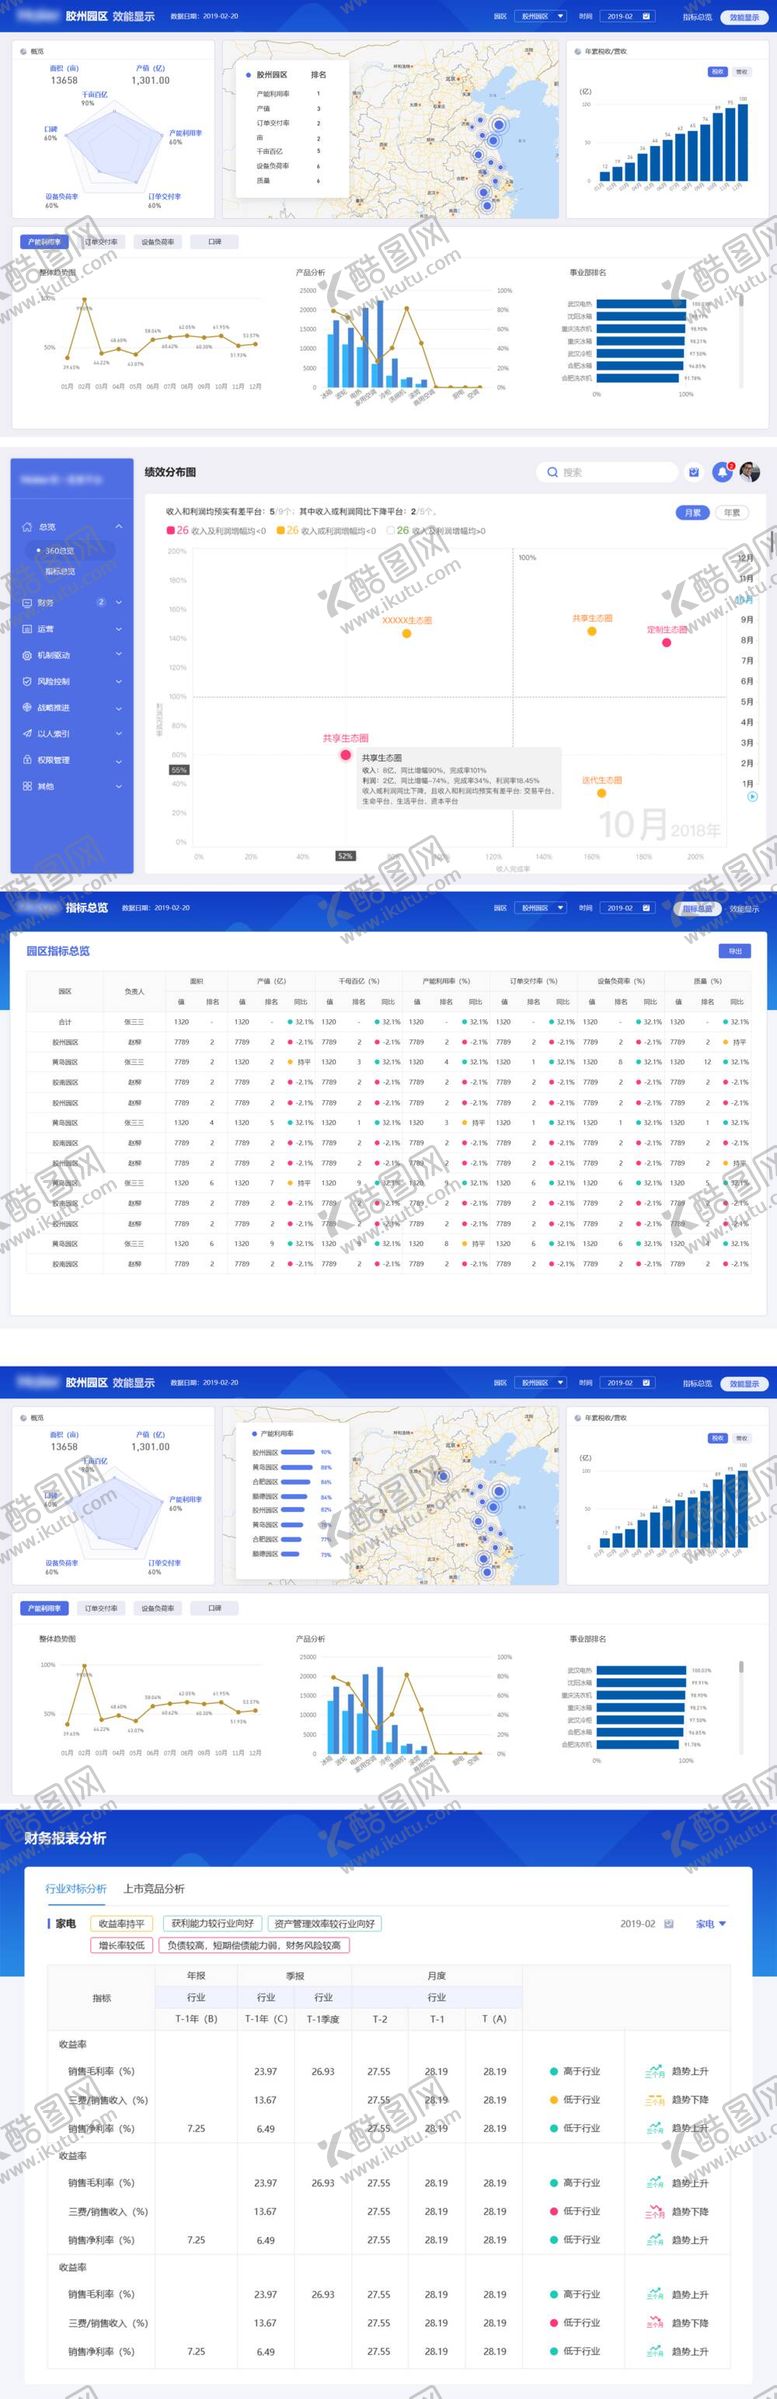Screen dimensions: 777x2399
Task: Click the 导出 export button
Action: (x=735, y=951)
